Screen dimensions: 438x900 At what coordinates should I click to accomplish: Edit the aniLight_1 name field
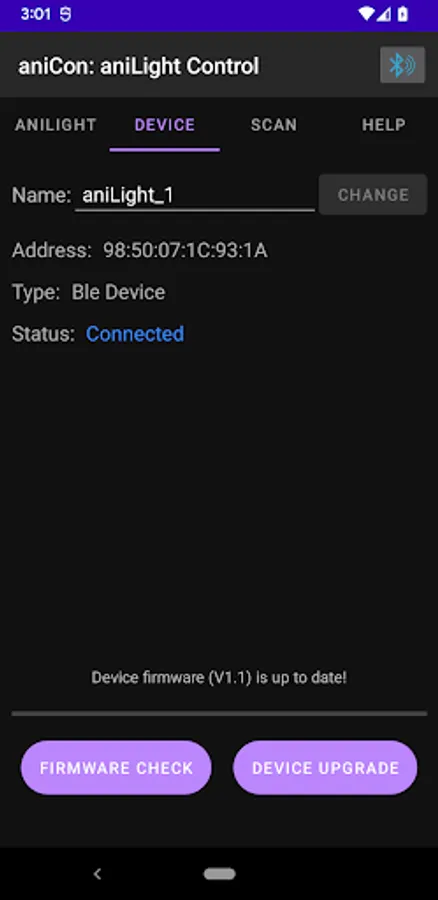click(195, 196)
